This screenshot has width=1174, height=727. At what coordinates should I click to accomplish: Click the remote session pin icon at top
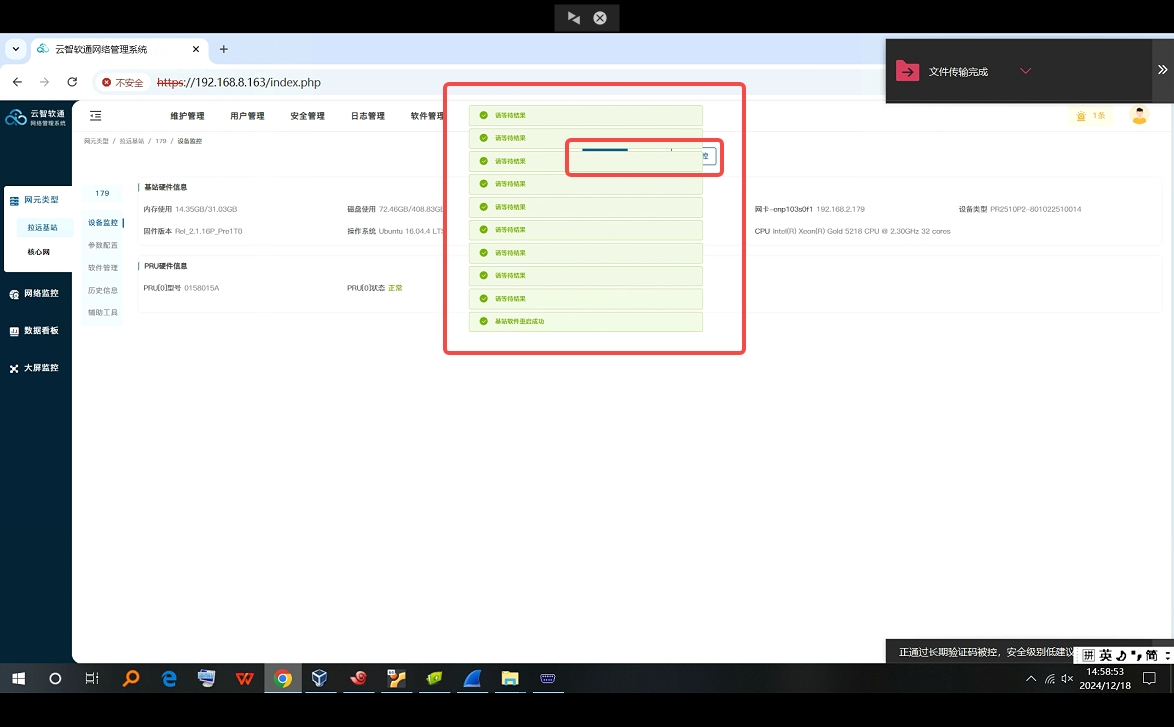click(x=574, y=18)
